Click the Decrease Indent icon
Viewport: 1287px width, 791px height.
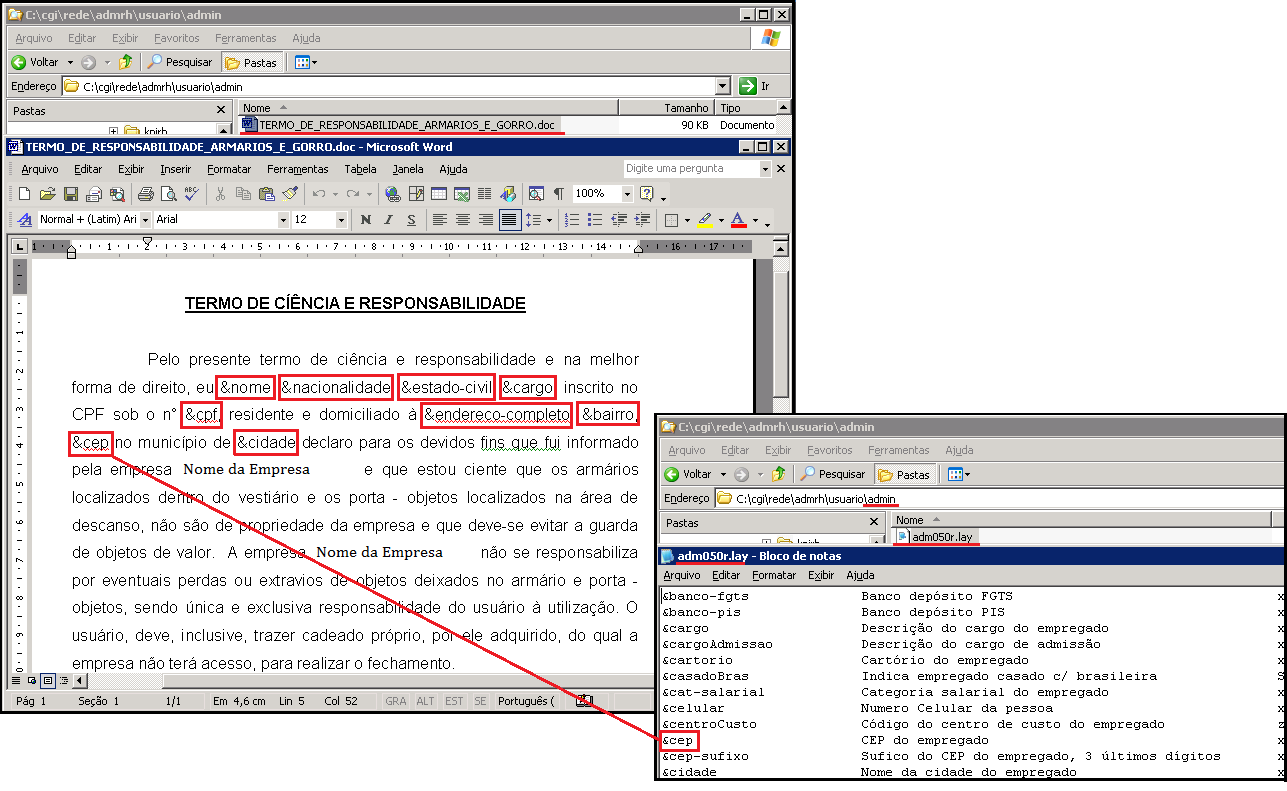[619, 219]
